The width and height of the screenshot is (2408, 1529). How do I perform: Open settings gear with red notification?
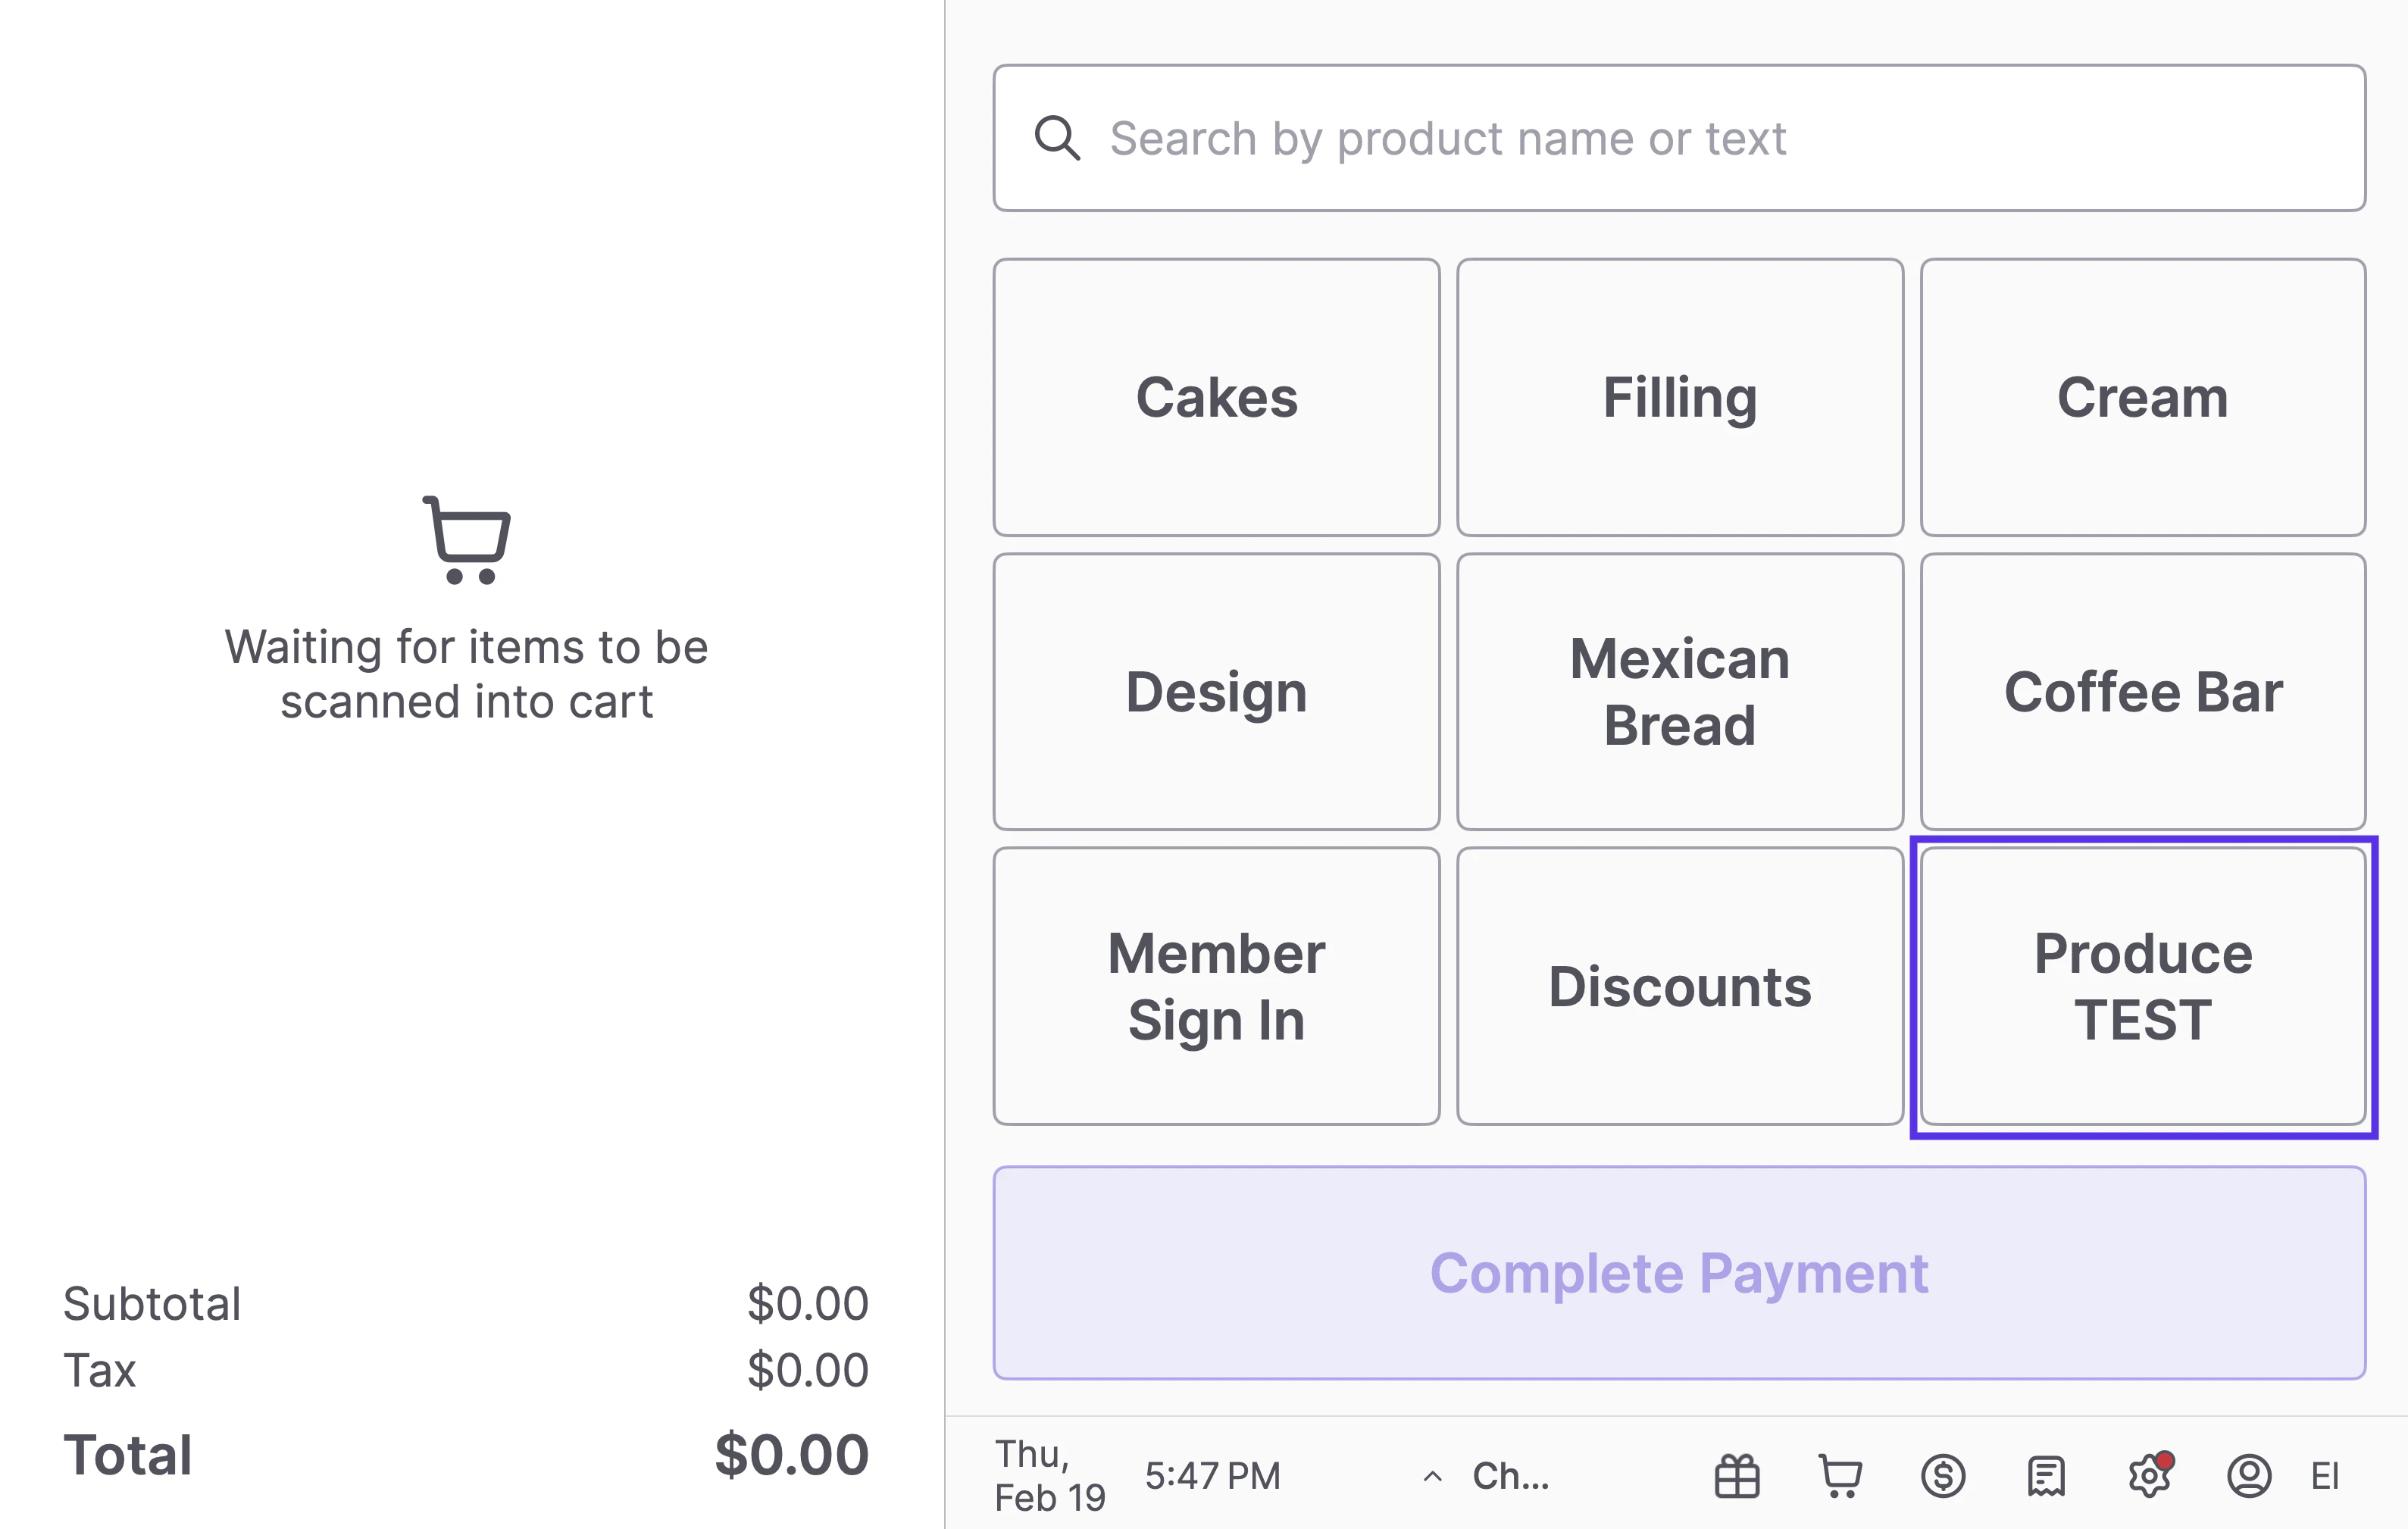pyautogui.click(x=2149, y=1476)
